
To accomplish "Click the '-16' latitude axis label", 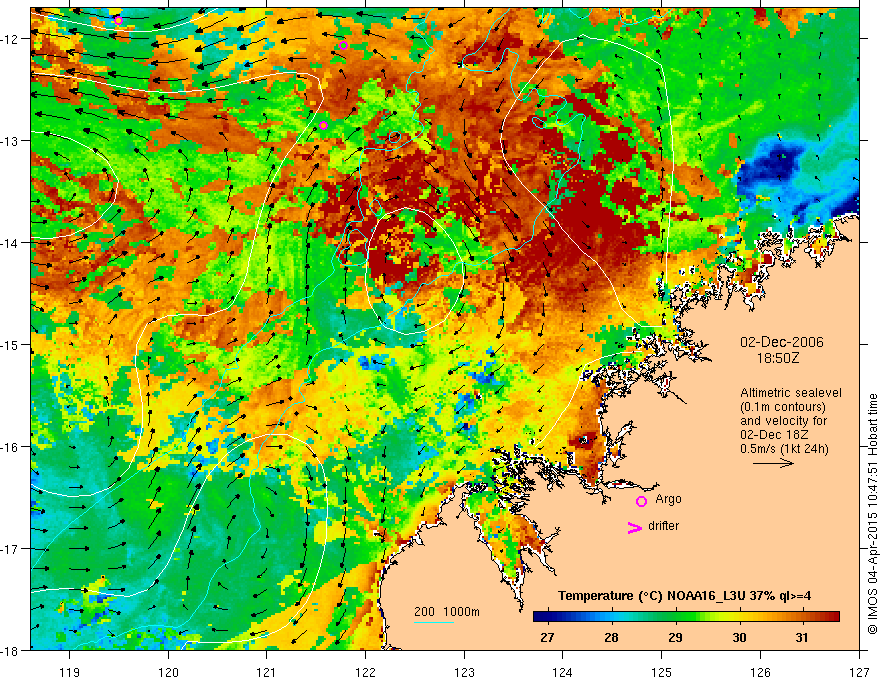I will (x=10, y=447).
